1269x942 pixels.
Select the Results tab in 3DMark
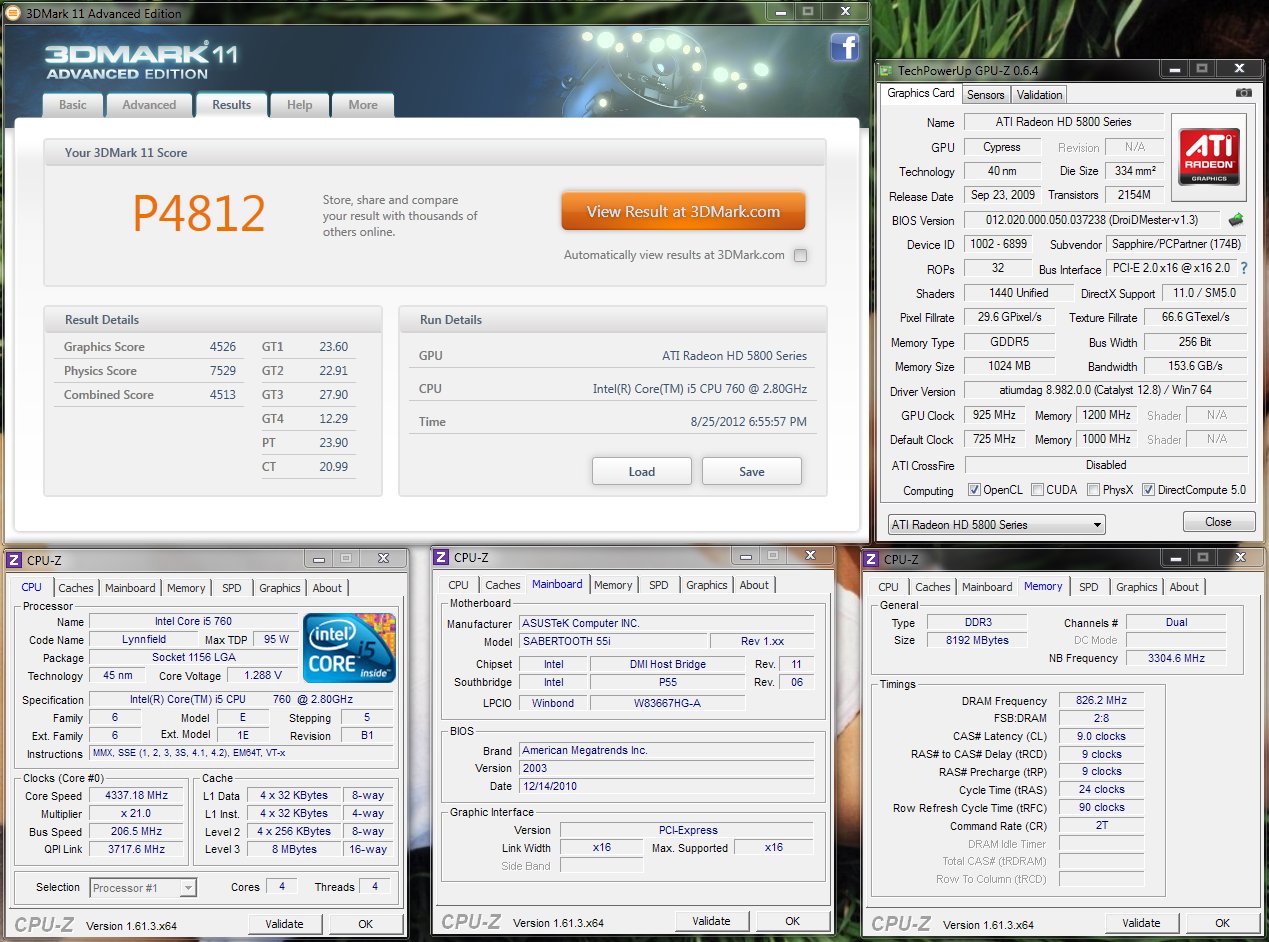[231, 105]
